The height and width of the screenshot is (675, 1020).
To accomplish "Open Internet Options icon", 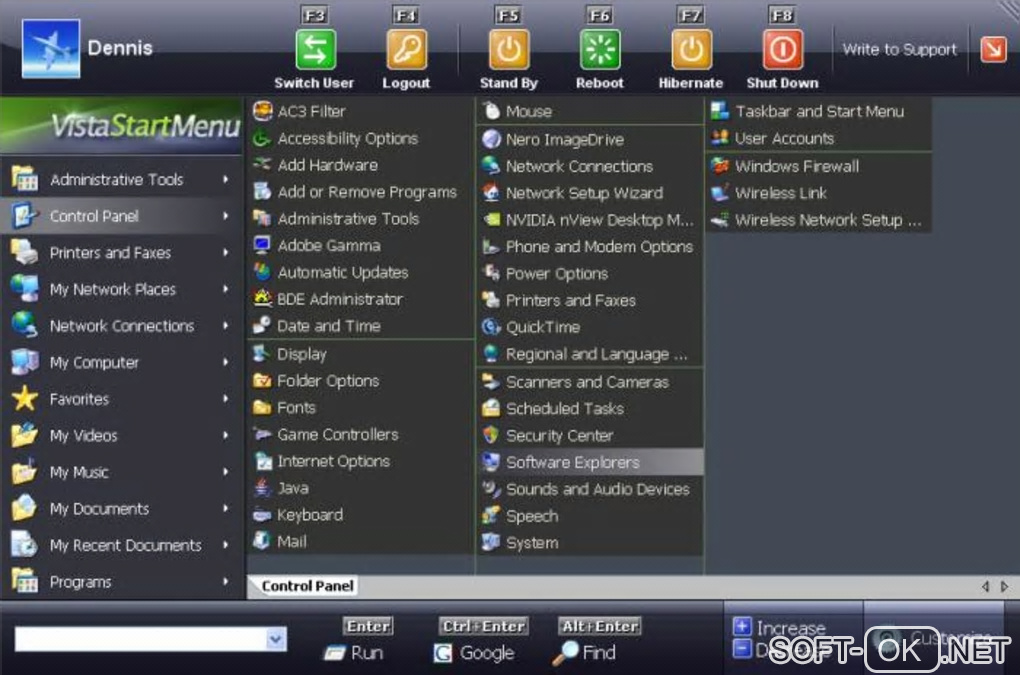I will pyautogui.click(x=262, y=461).
